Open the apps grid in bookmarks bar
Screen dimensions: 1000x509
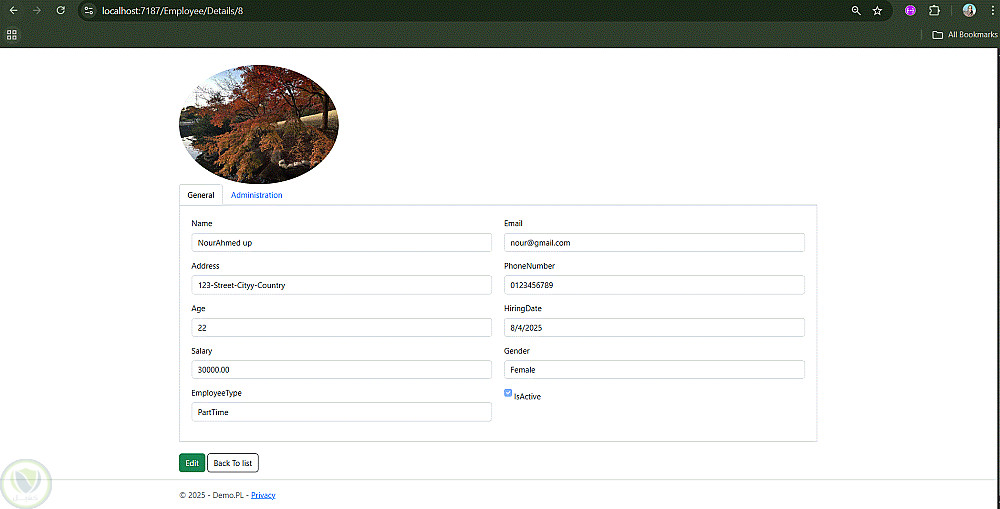coord(11,34)
